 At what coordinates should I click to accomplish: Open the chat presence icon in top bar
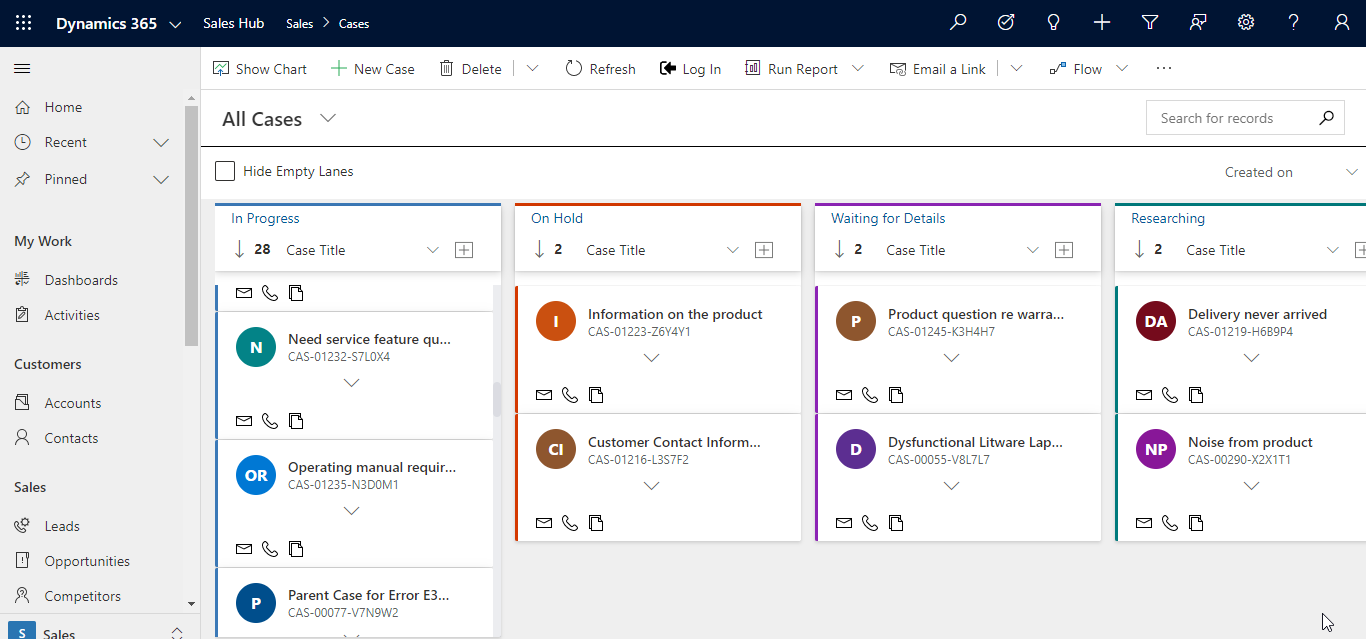click(1198, 23)
